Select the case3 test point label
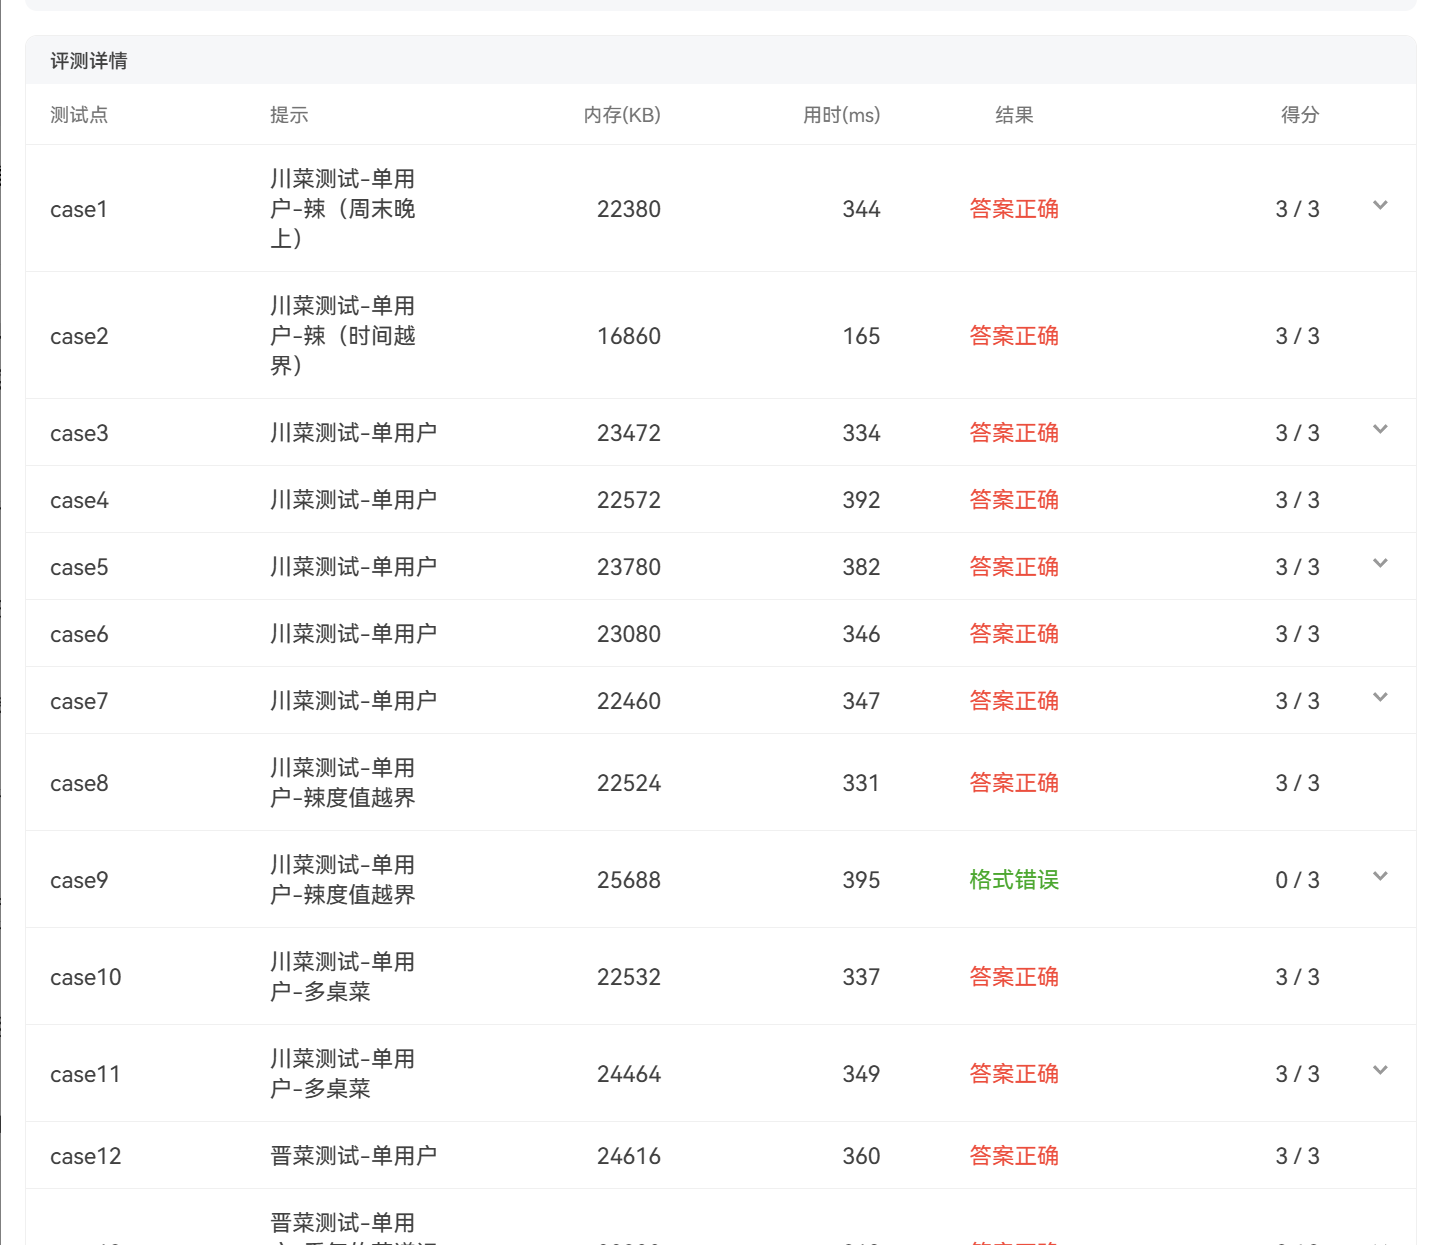The height and width of the screenshot is (1245, 1438). 79,433
